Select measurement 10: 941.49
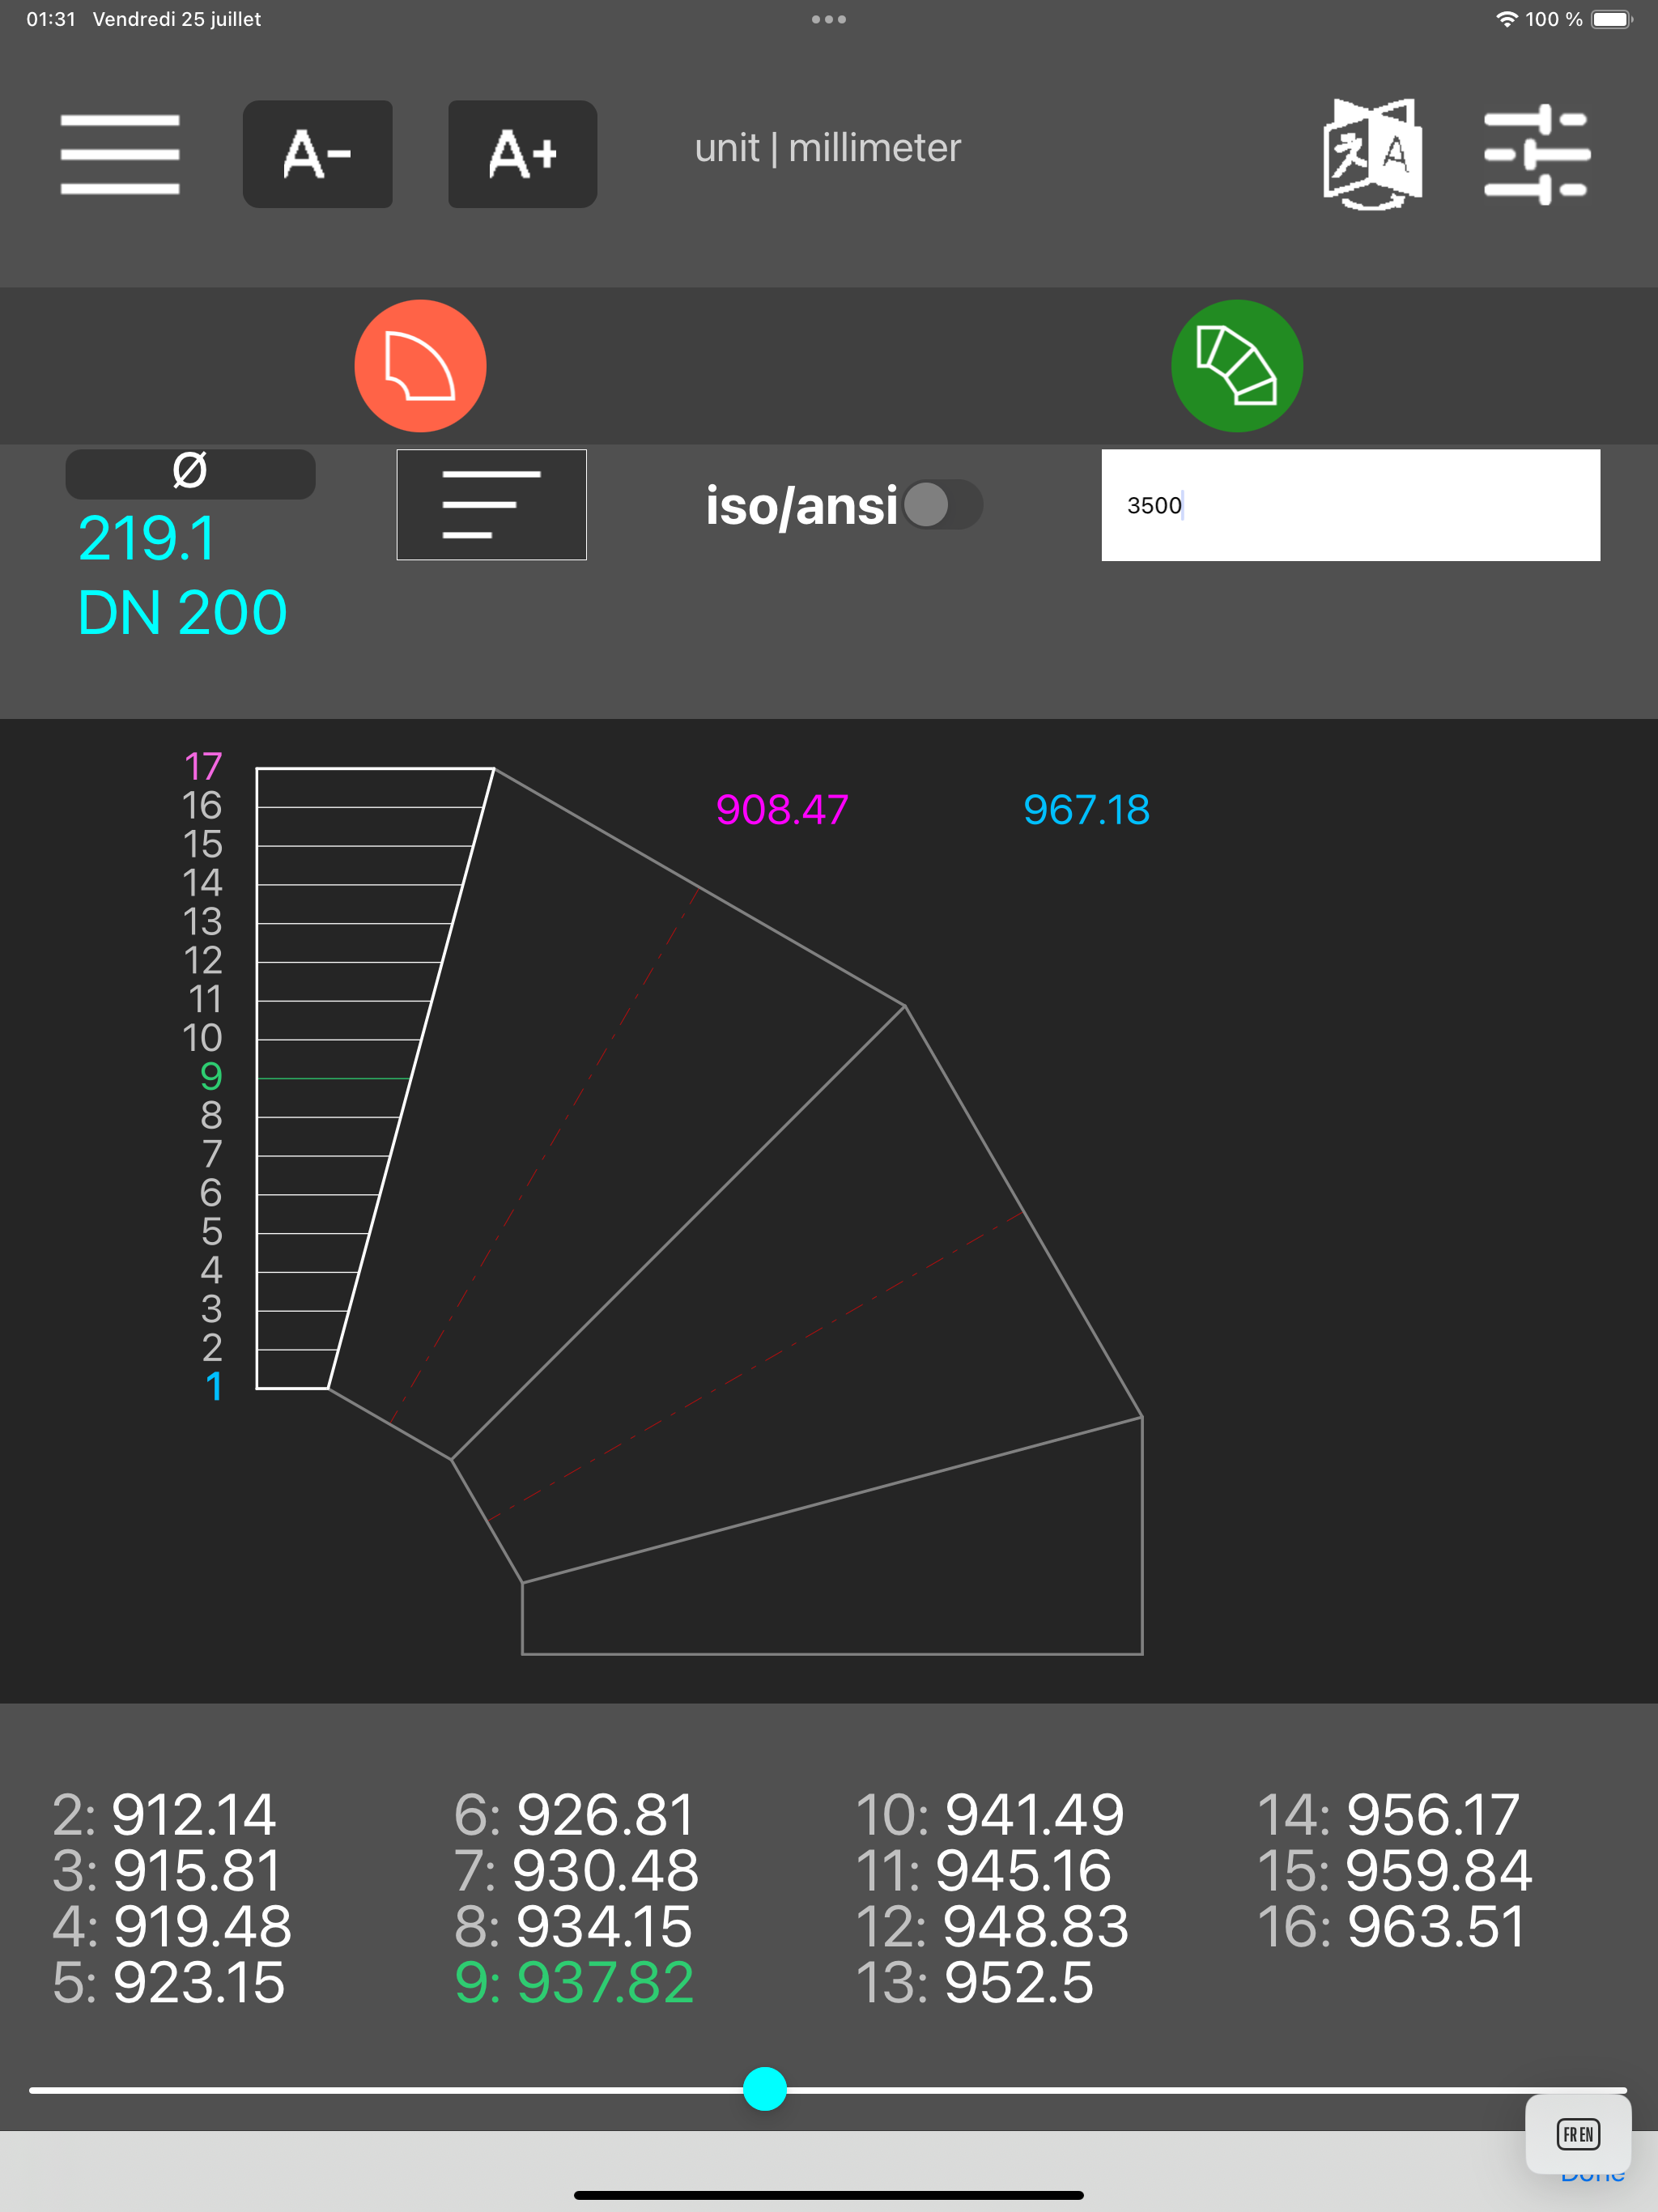1658x2212 pixels. (990, 1814)
